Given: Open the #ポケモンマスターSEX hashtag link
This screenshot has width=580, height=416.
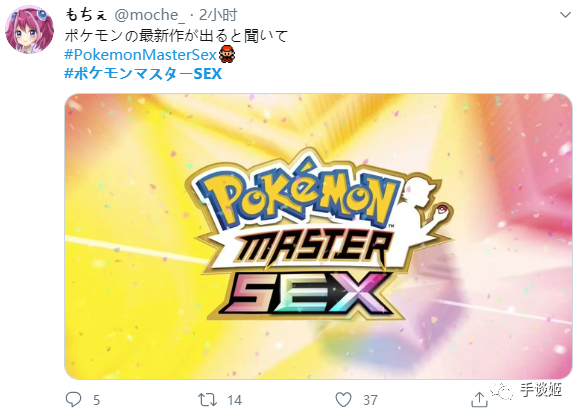Looking at the screenshot, I should (143, 74).
